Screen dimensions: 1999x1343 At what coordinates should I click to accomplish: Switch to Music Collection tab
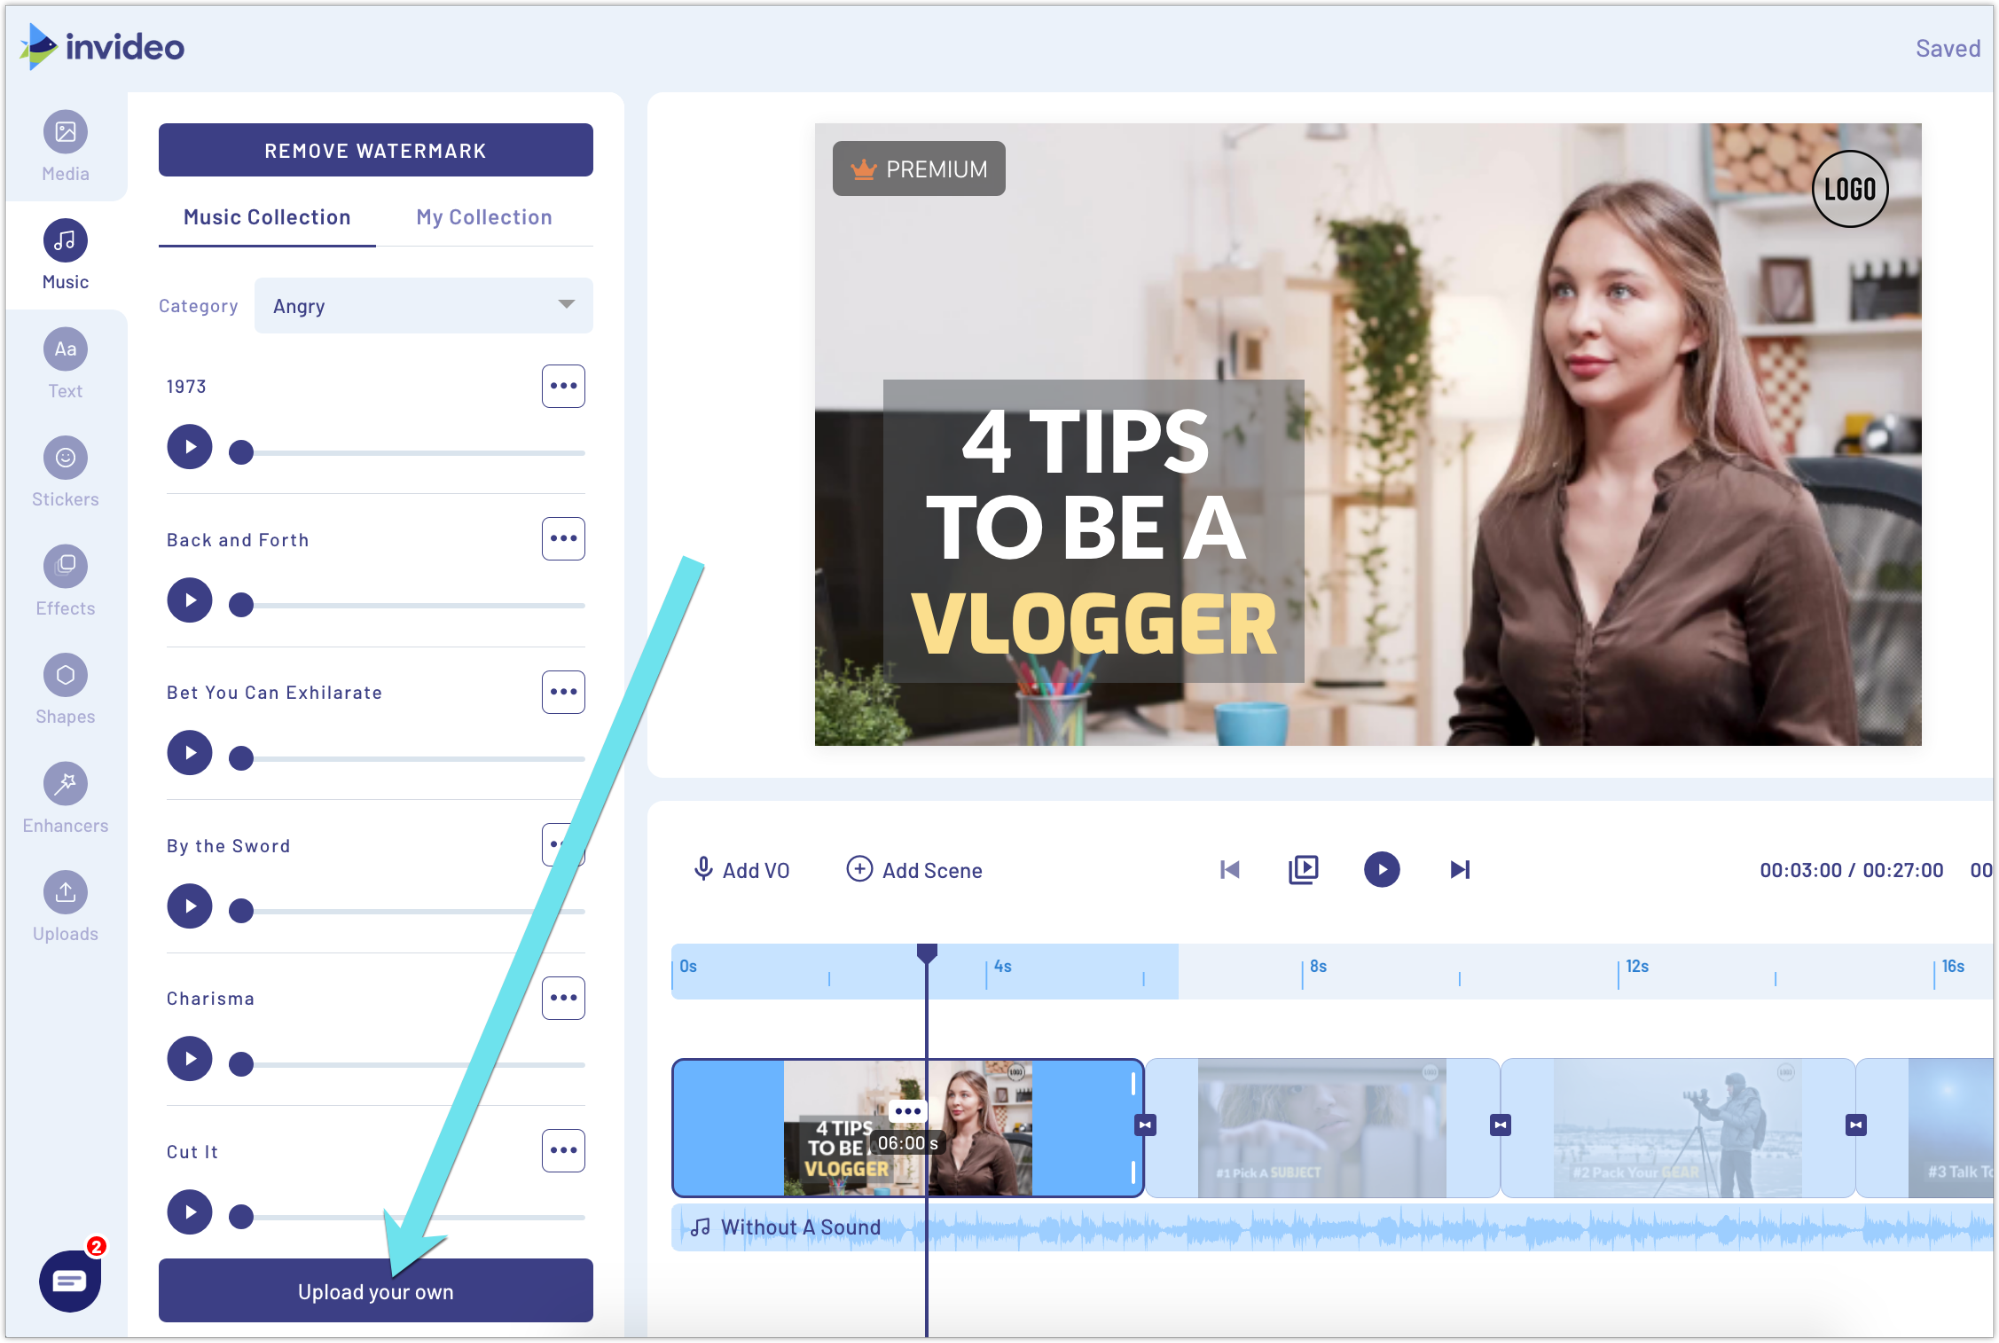pyautogui.click(x=267, y=216)
